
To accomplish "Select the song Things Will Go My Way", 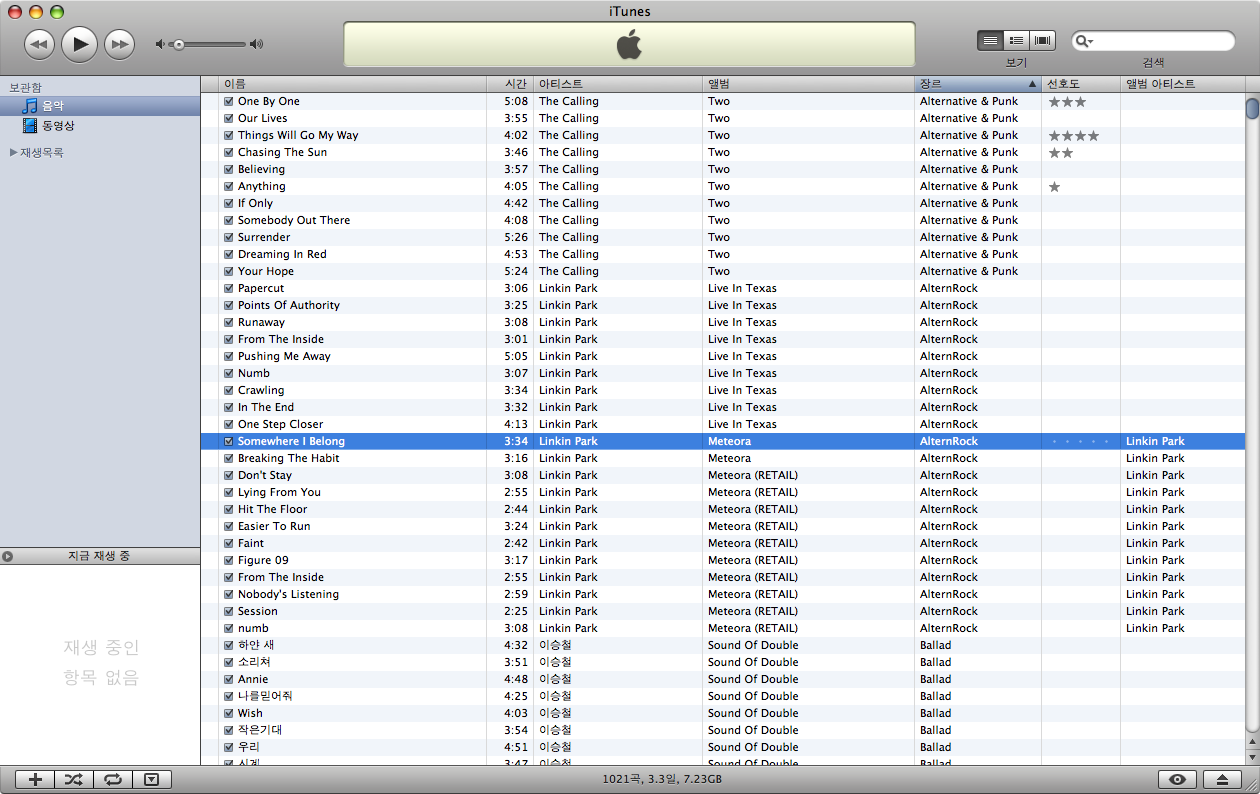I will (298, 135).
